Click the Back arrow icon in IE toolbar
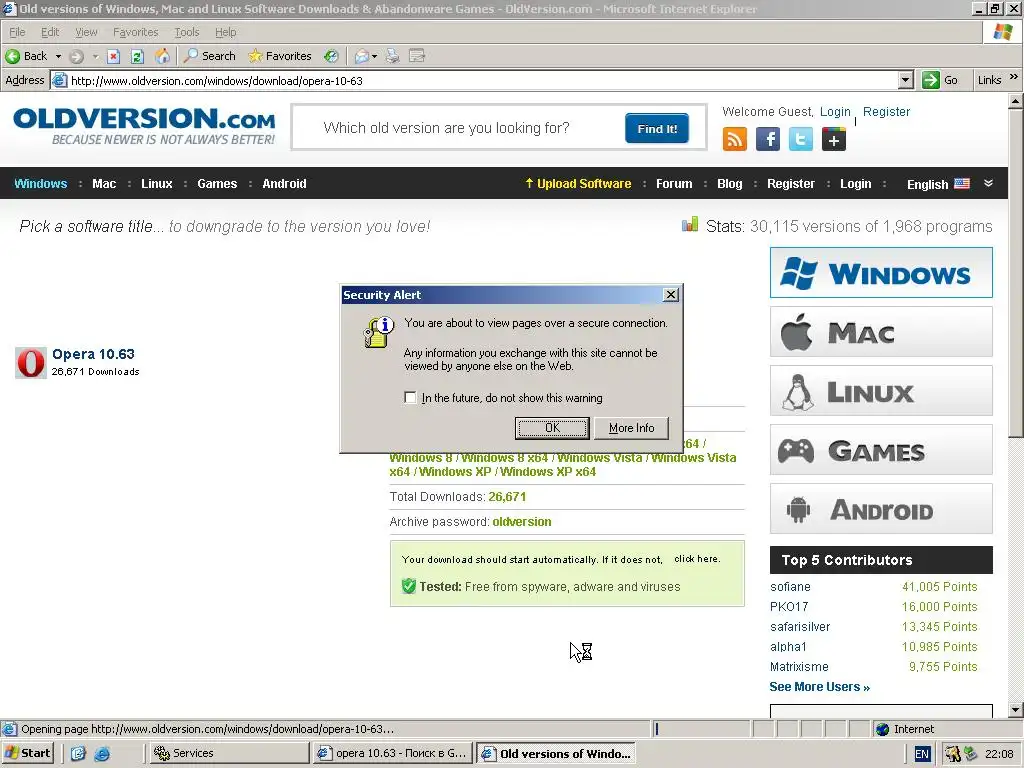1024x768 pixels. [12, 56]
